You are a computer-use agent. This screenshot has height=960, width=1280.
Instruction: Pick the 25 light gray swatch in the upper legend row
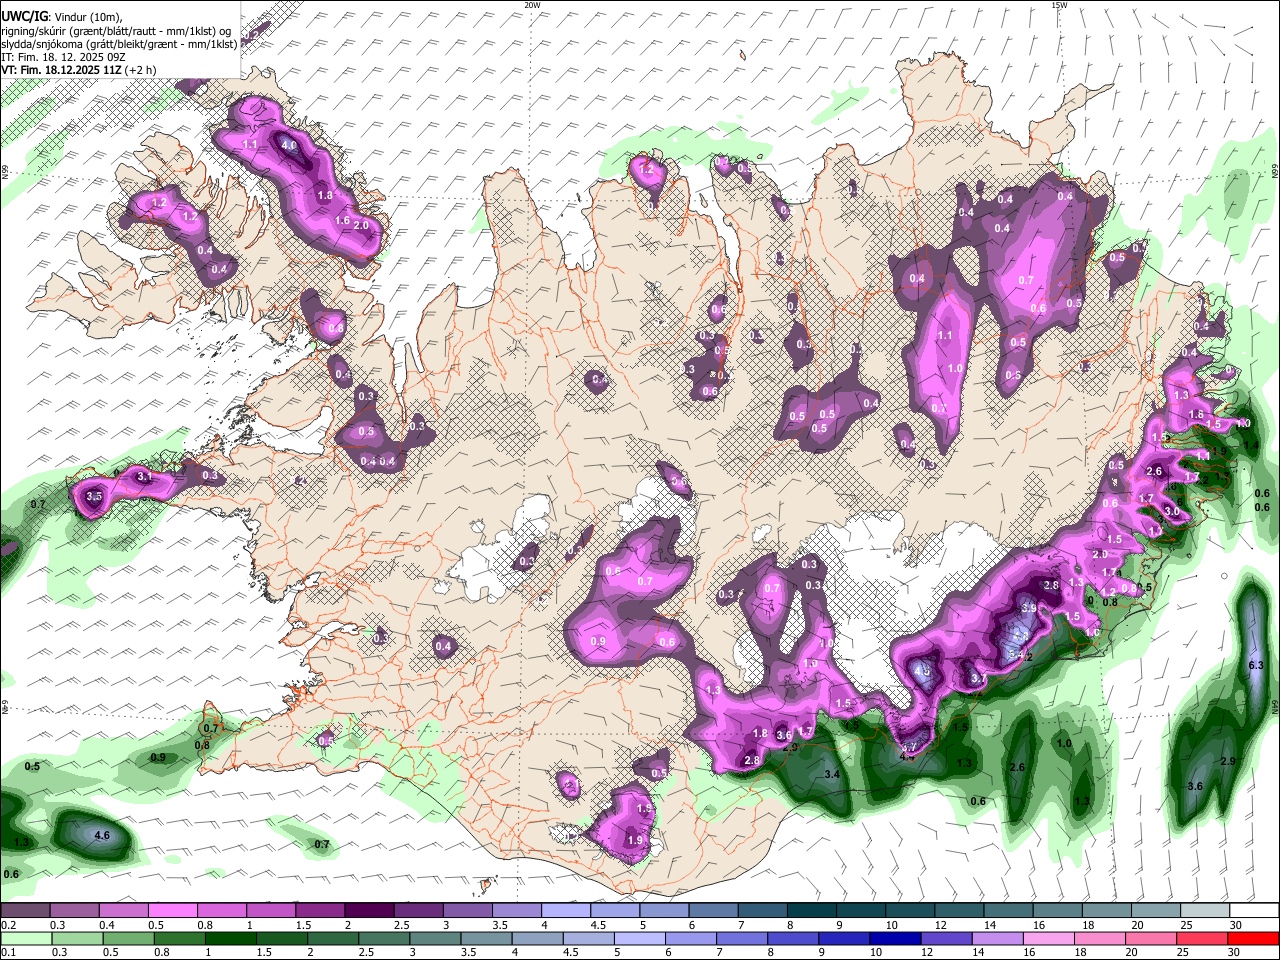(1204, 911)
